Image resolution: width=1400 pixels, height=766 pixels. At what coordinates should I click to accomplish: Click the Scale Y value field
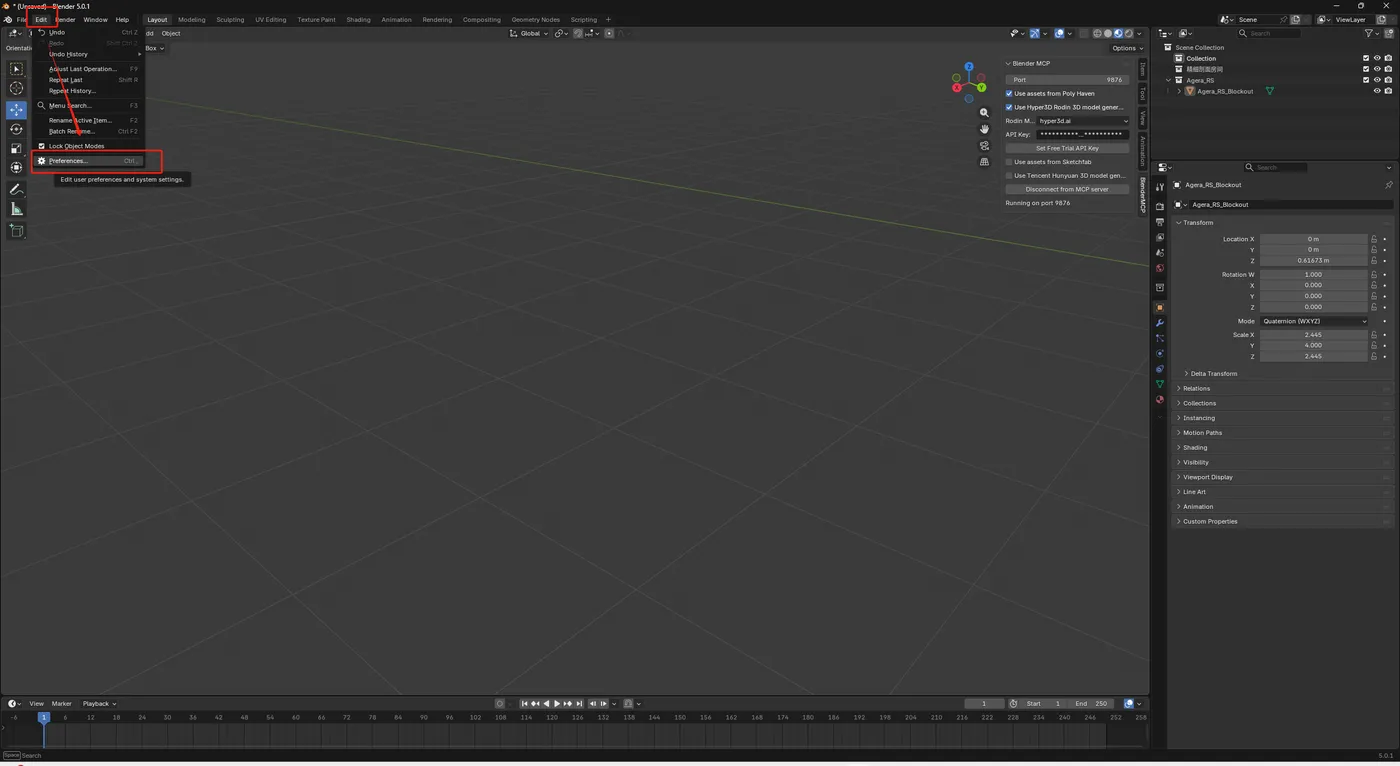[x=1314, y=345]
